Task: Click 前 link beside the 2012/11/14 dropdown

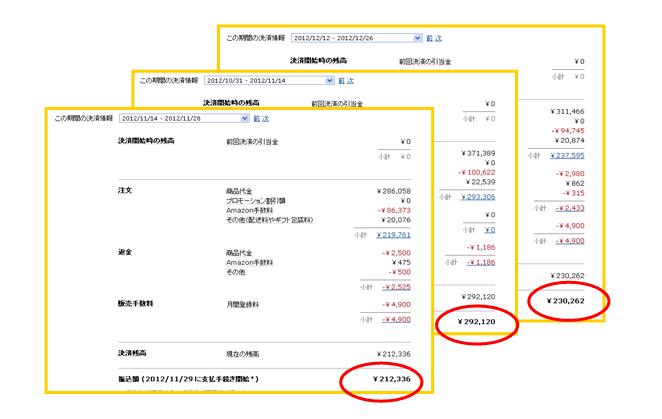Action: pos(258,119)
